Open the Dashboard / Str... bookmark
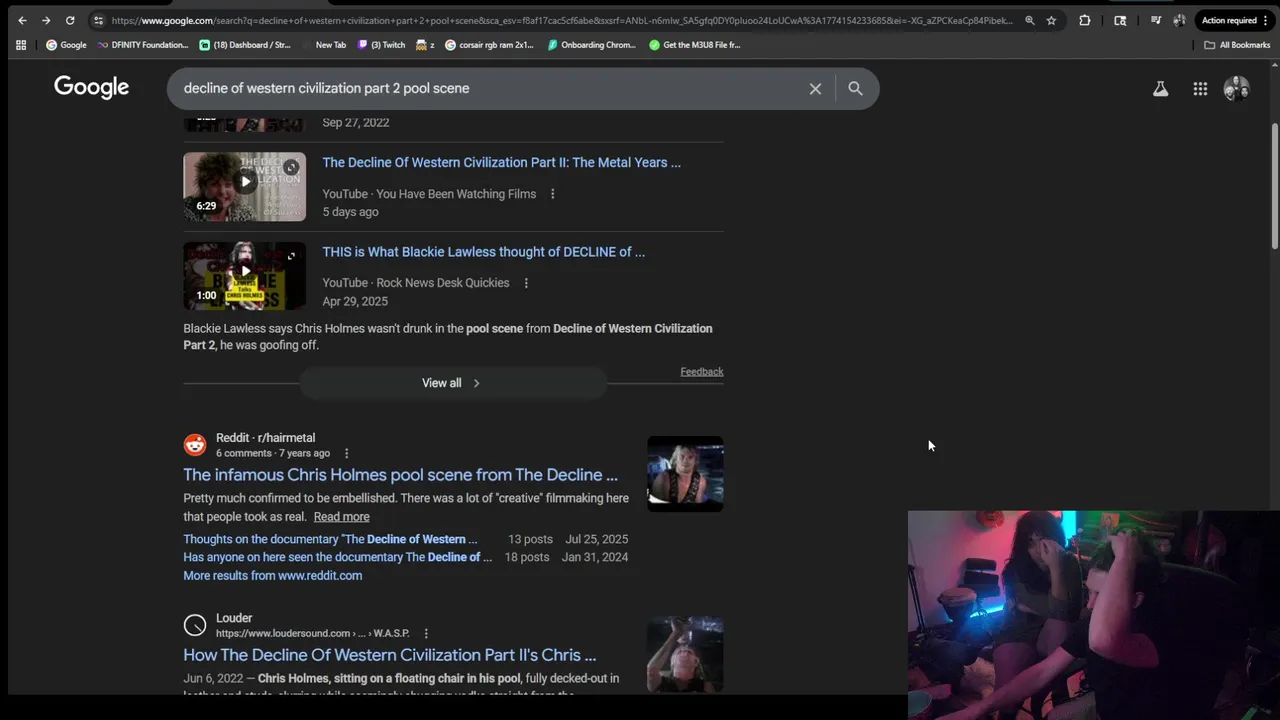 [245, 45]
